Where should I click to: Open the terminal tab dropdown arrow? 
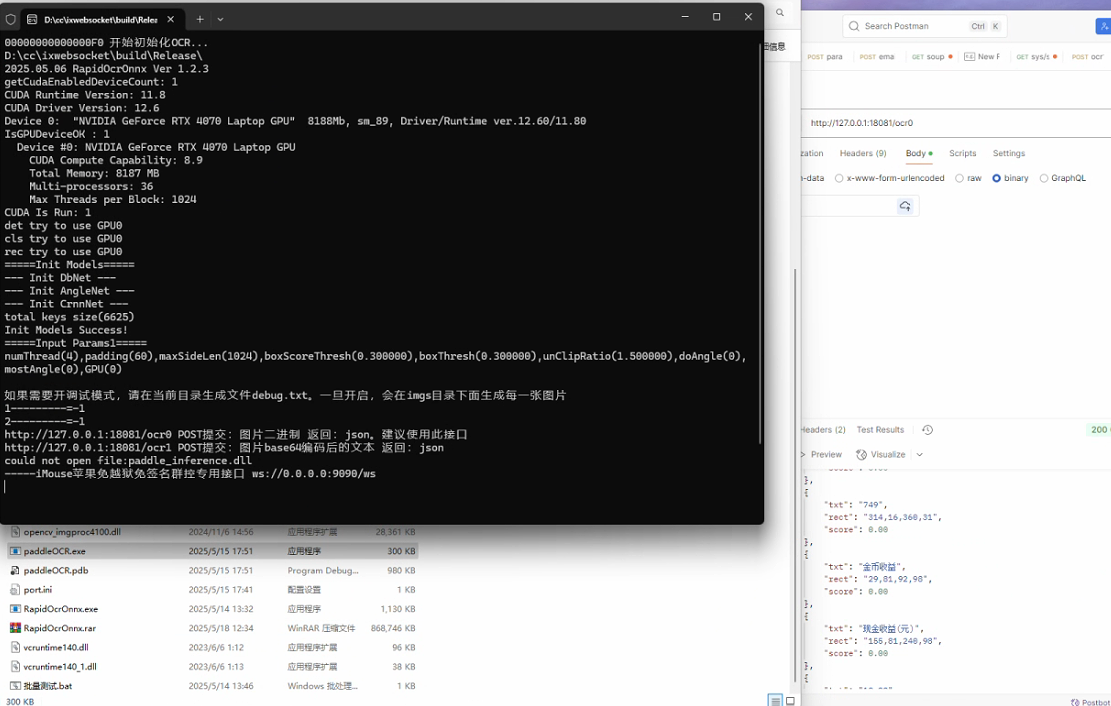(x=218, y=17)
